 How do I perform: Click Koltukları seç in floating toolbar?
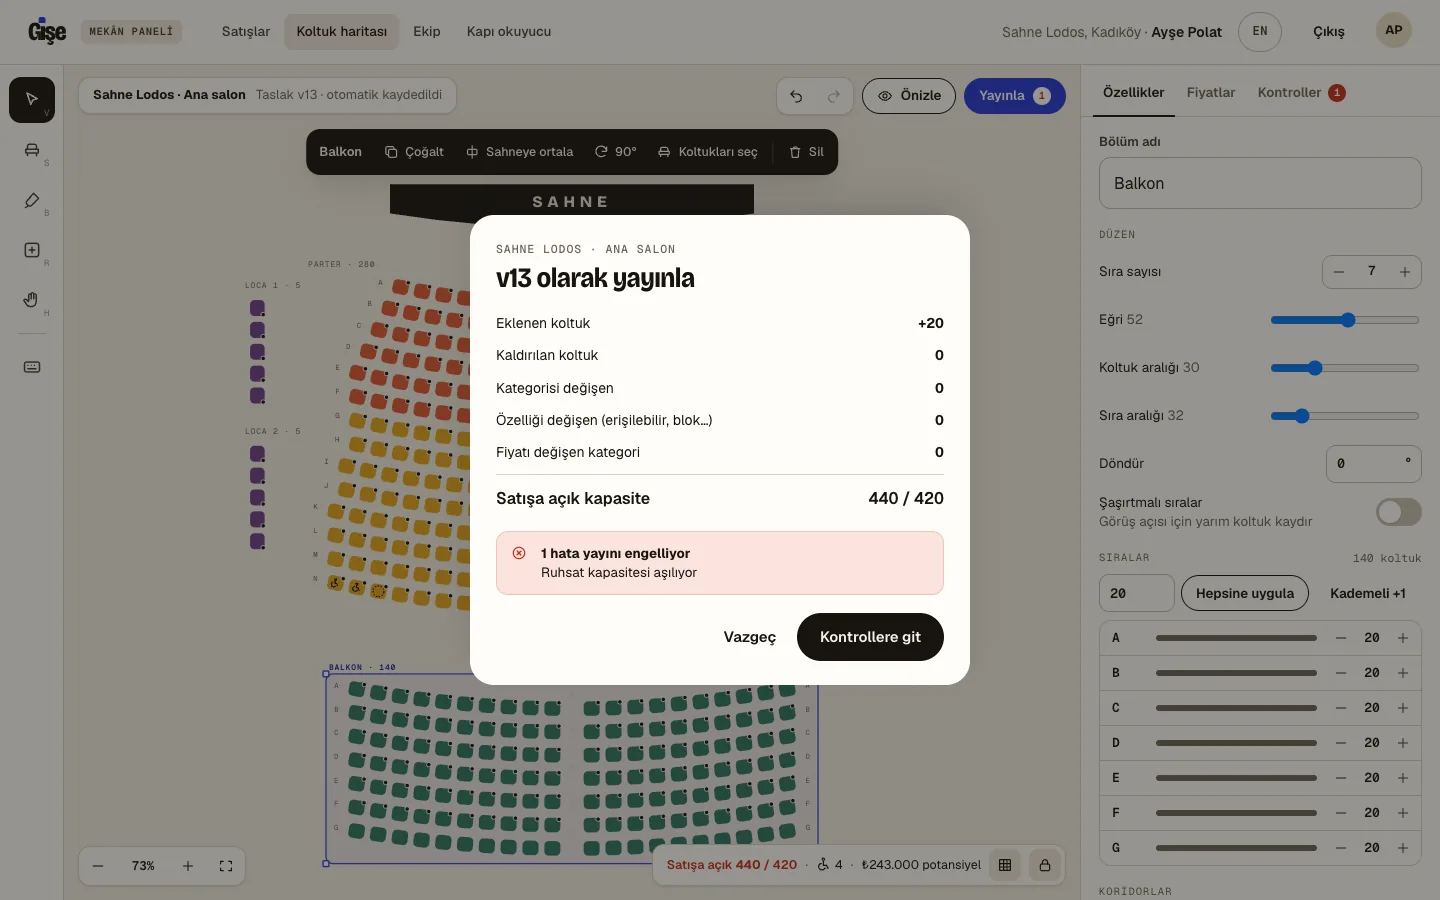[708, 152]
